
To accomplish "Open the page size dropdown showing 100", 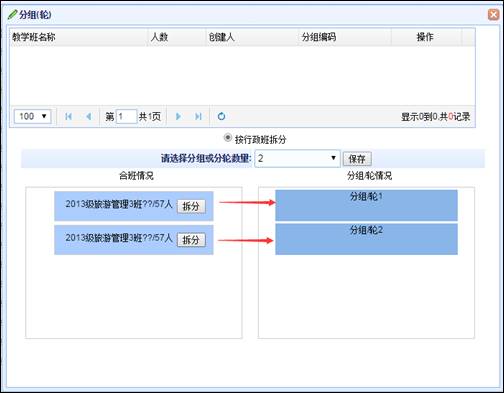I will (x=32, y=116).
